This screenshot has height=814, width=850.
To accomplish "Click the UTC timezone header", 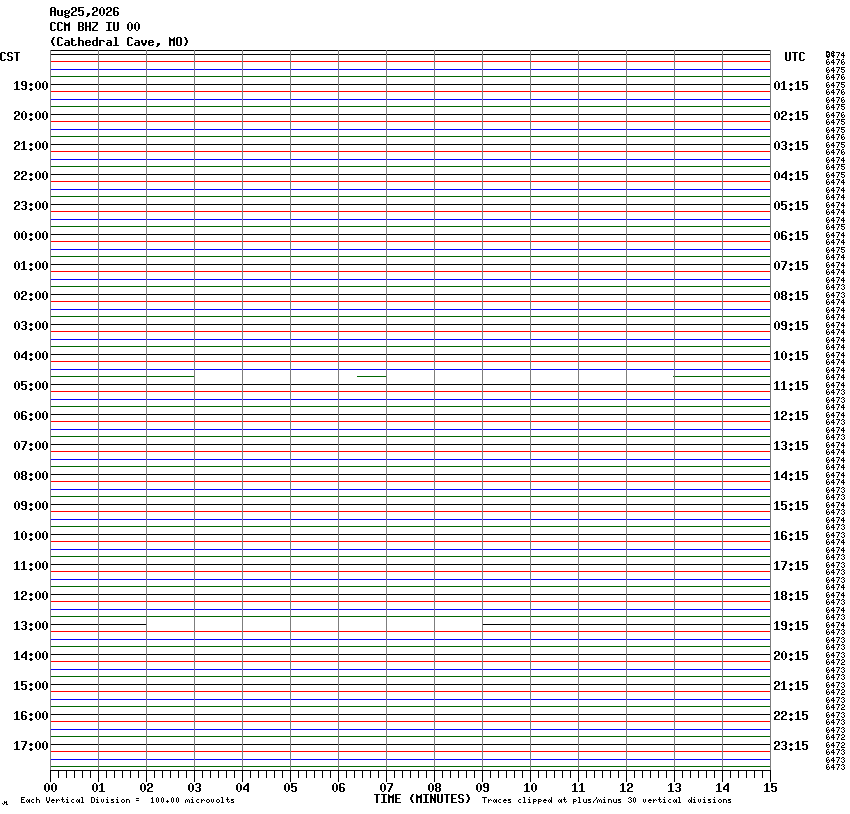I will (795, 57).
